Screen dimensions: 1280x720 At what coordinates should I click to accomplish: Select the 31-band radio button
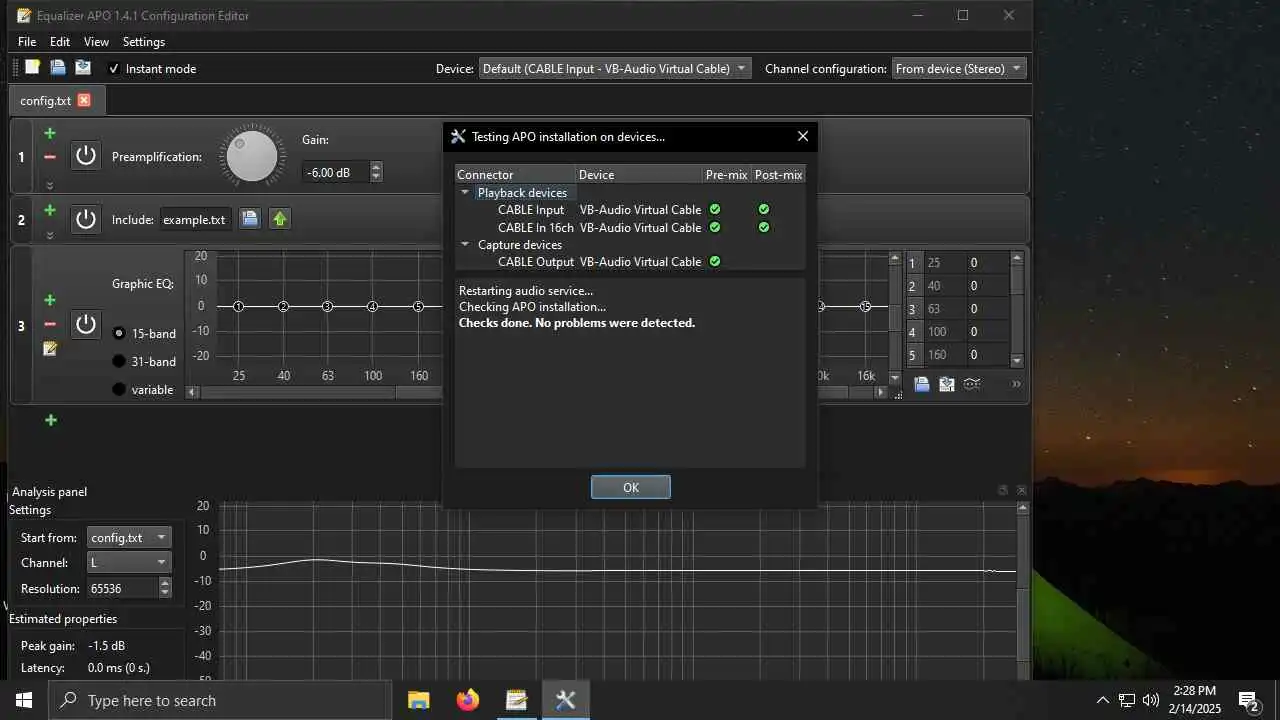pyautogui.click(x=119, y=361)
